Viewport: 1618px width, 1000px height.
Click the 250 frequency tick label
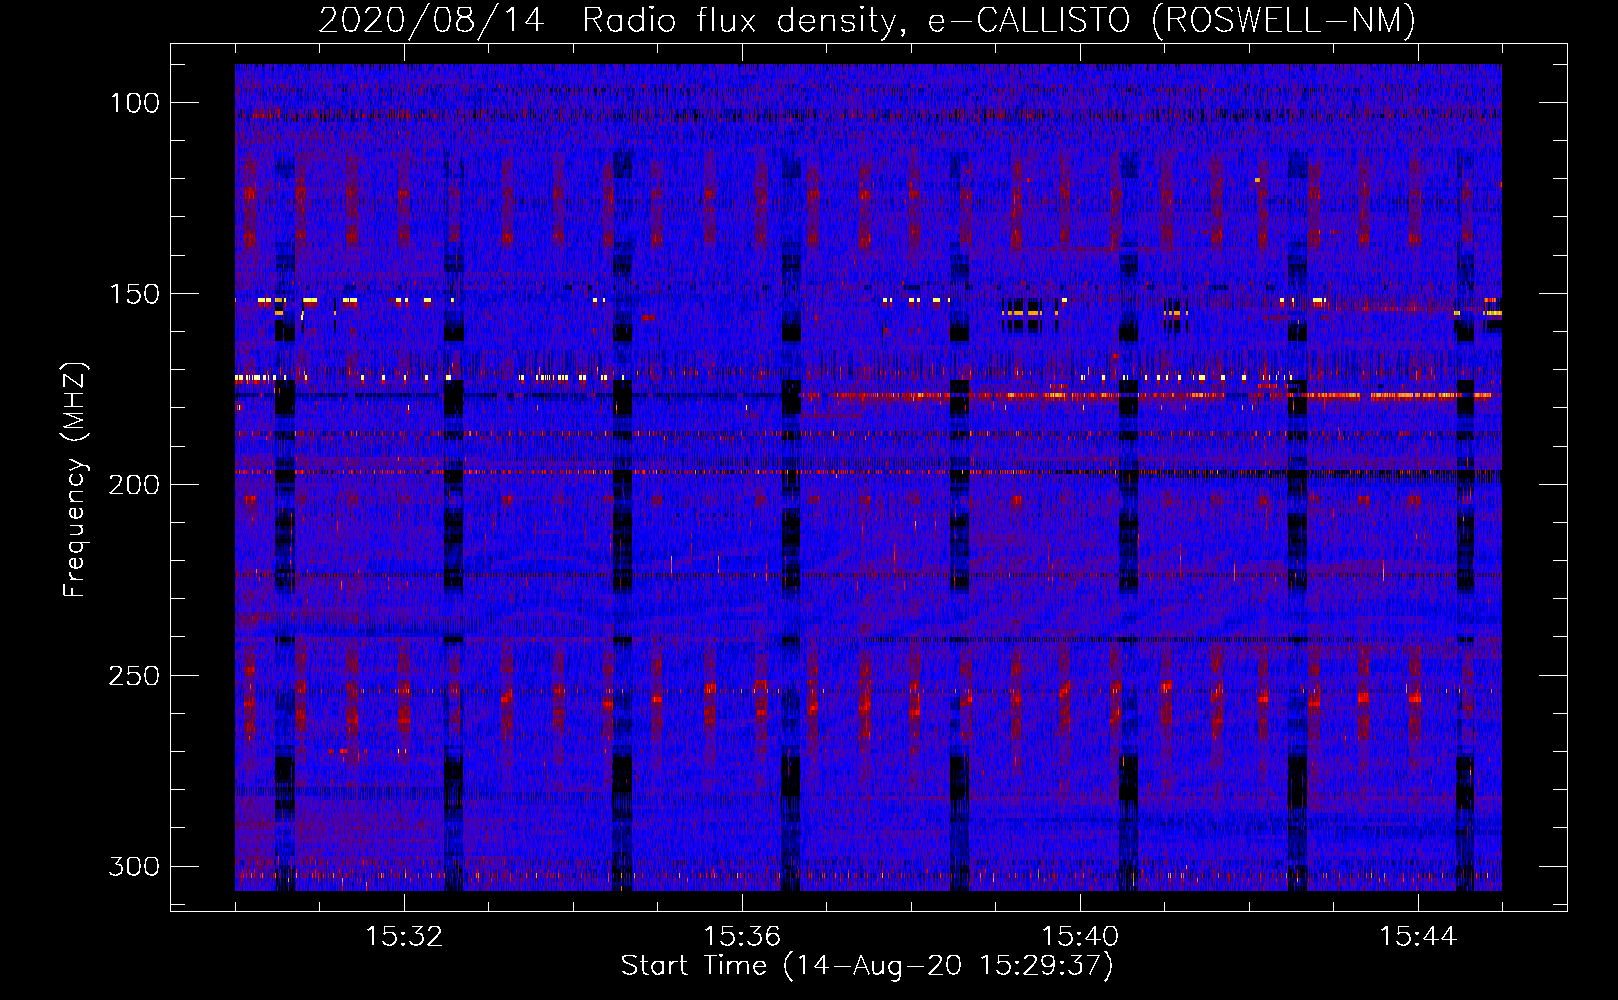(x=134, y=676)
